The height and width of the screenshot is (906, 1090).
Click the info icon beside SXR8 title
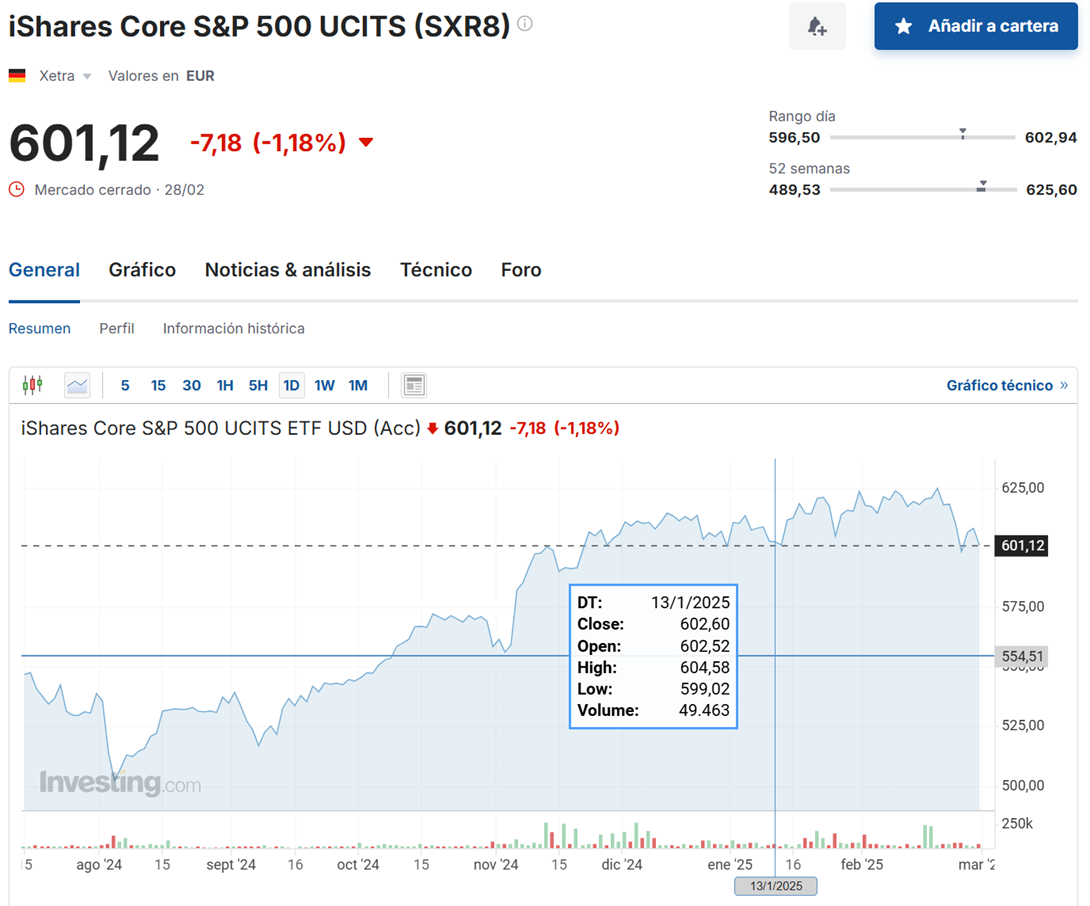point(526,24)
